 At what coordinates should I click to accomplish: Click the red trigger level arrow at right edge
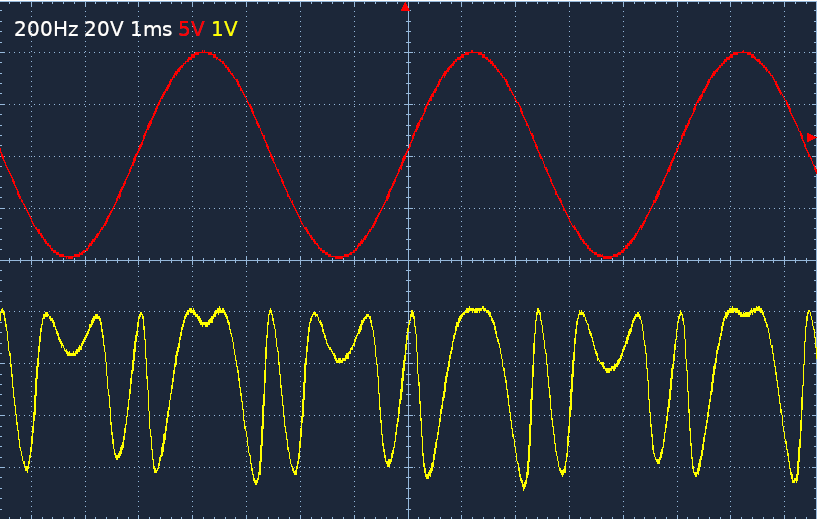coord(811,137)
